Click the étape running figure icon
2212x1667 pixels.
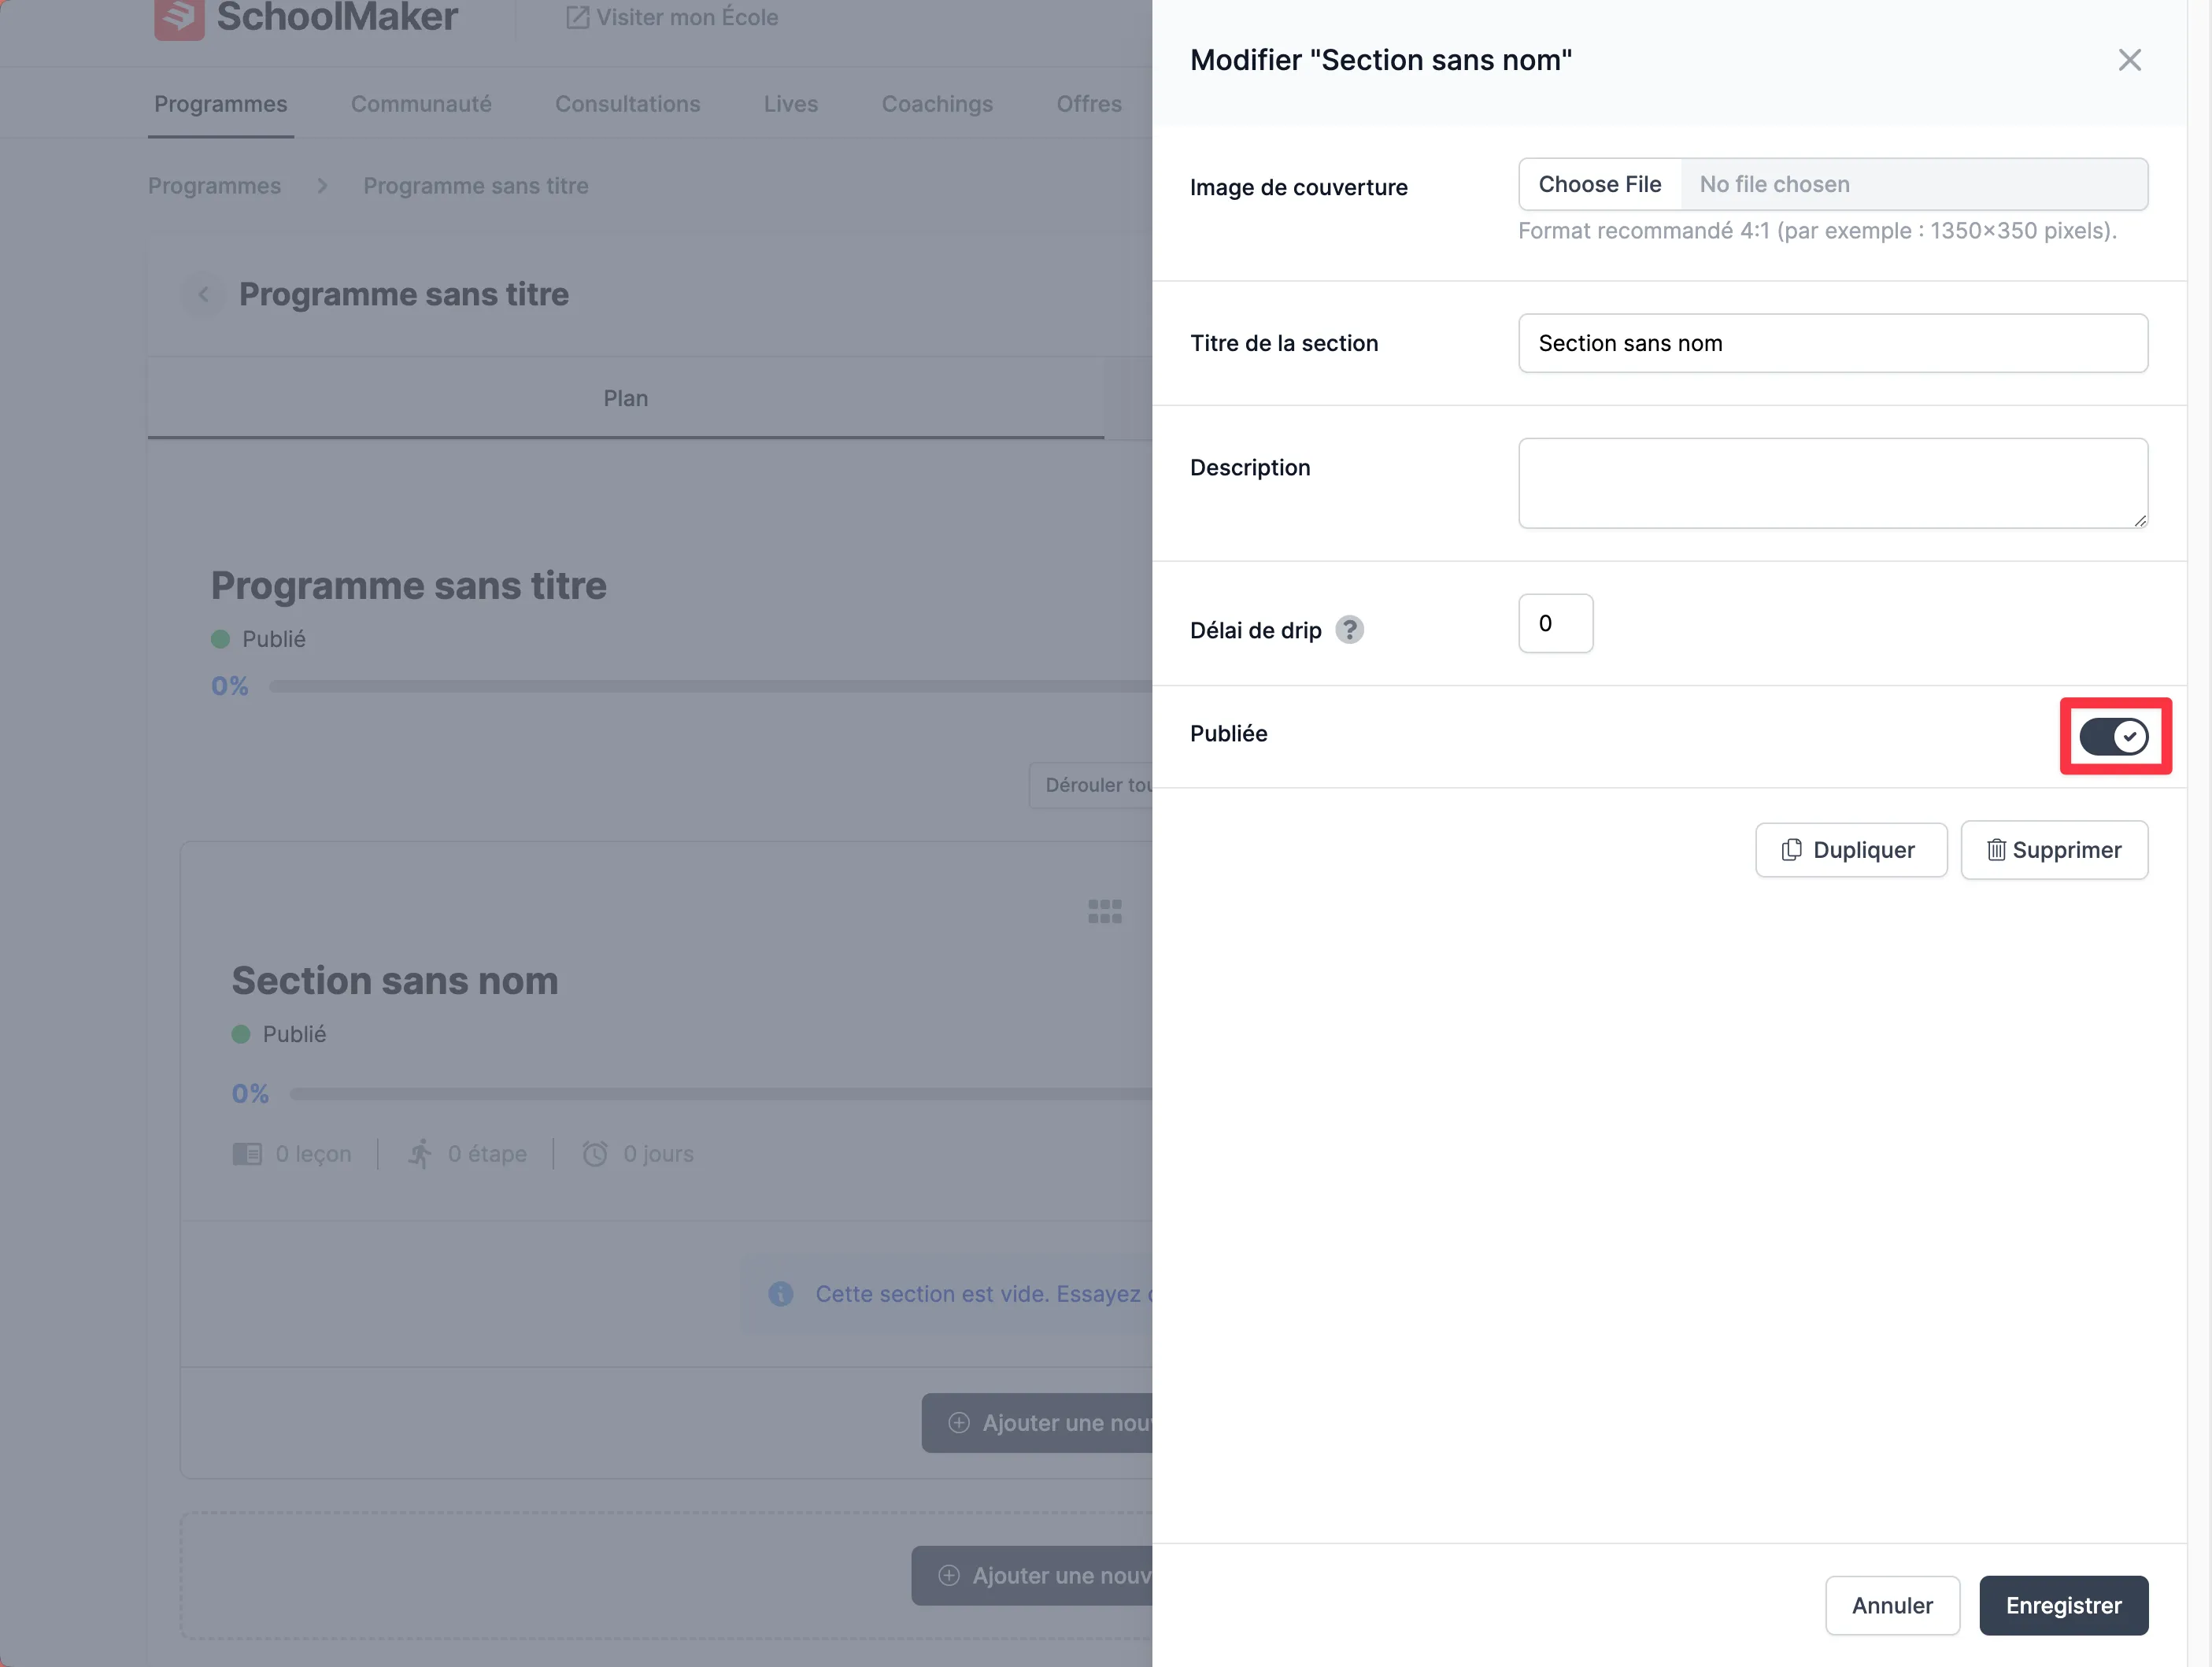(x=419, y=1154)
